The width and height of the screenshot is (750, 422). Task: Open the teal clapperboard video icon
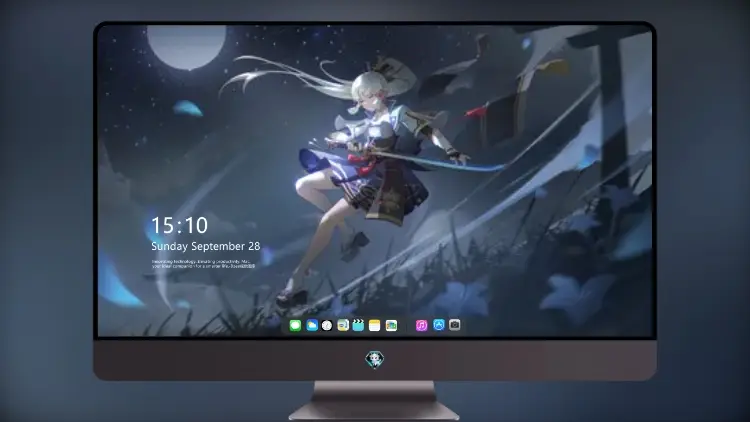[x=358, y=325]
